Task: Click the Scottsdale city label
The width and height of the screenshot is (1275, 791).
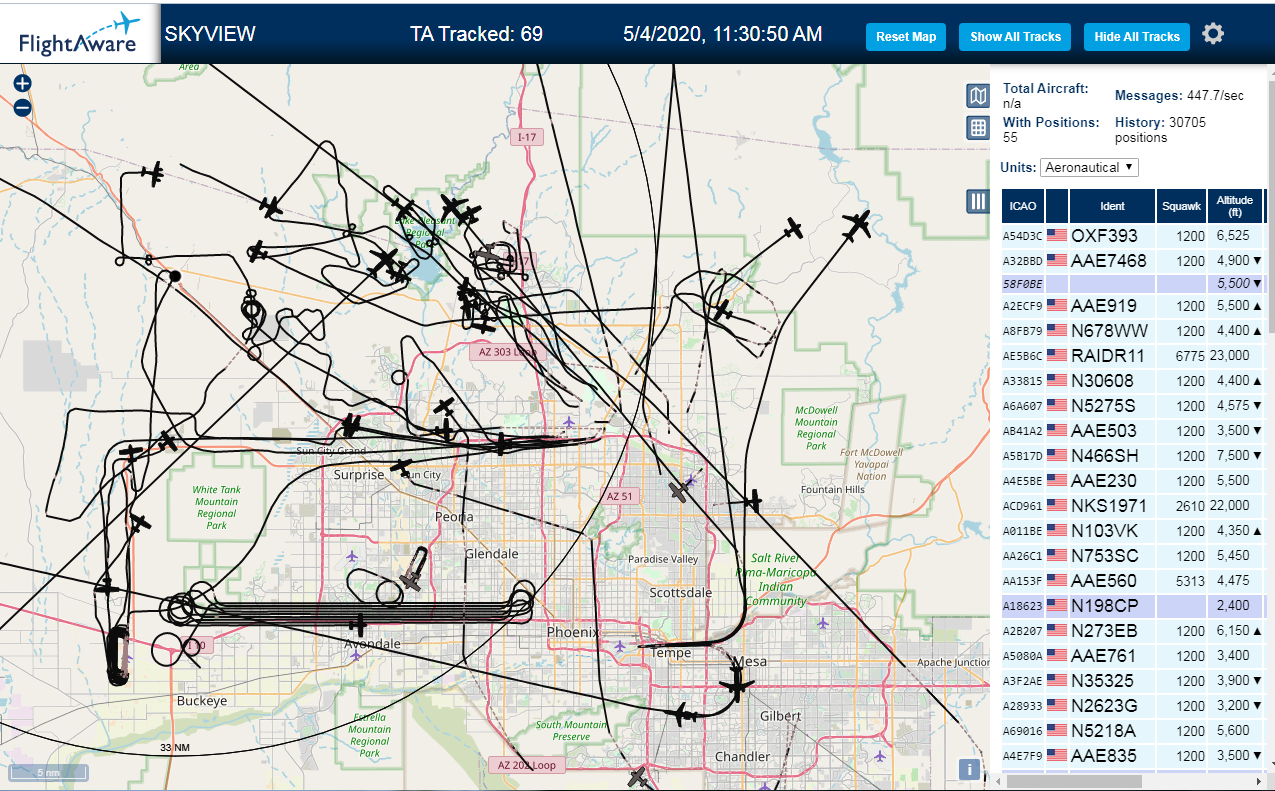Action: 681,592
